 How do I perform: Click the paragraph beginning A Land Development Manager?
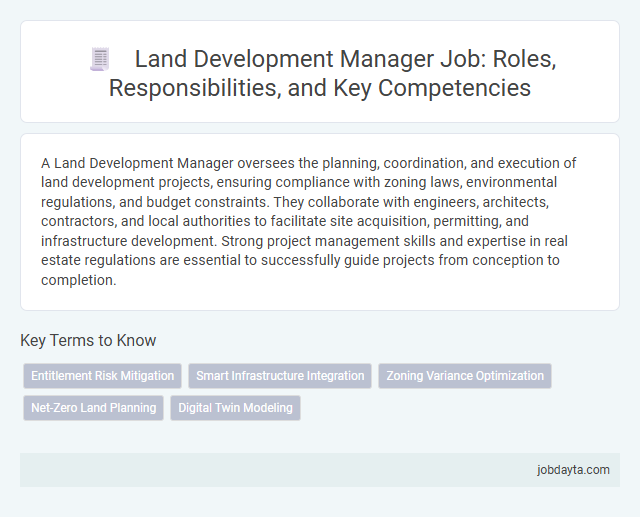point(308,221)
